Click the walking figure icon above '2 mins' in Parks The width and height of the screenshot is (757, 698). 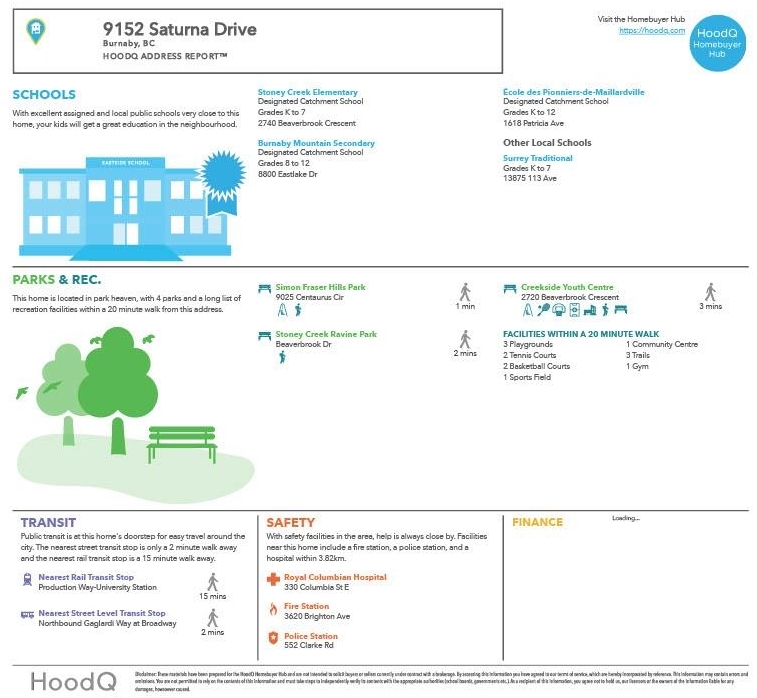tap(465, 339)
